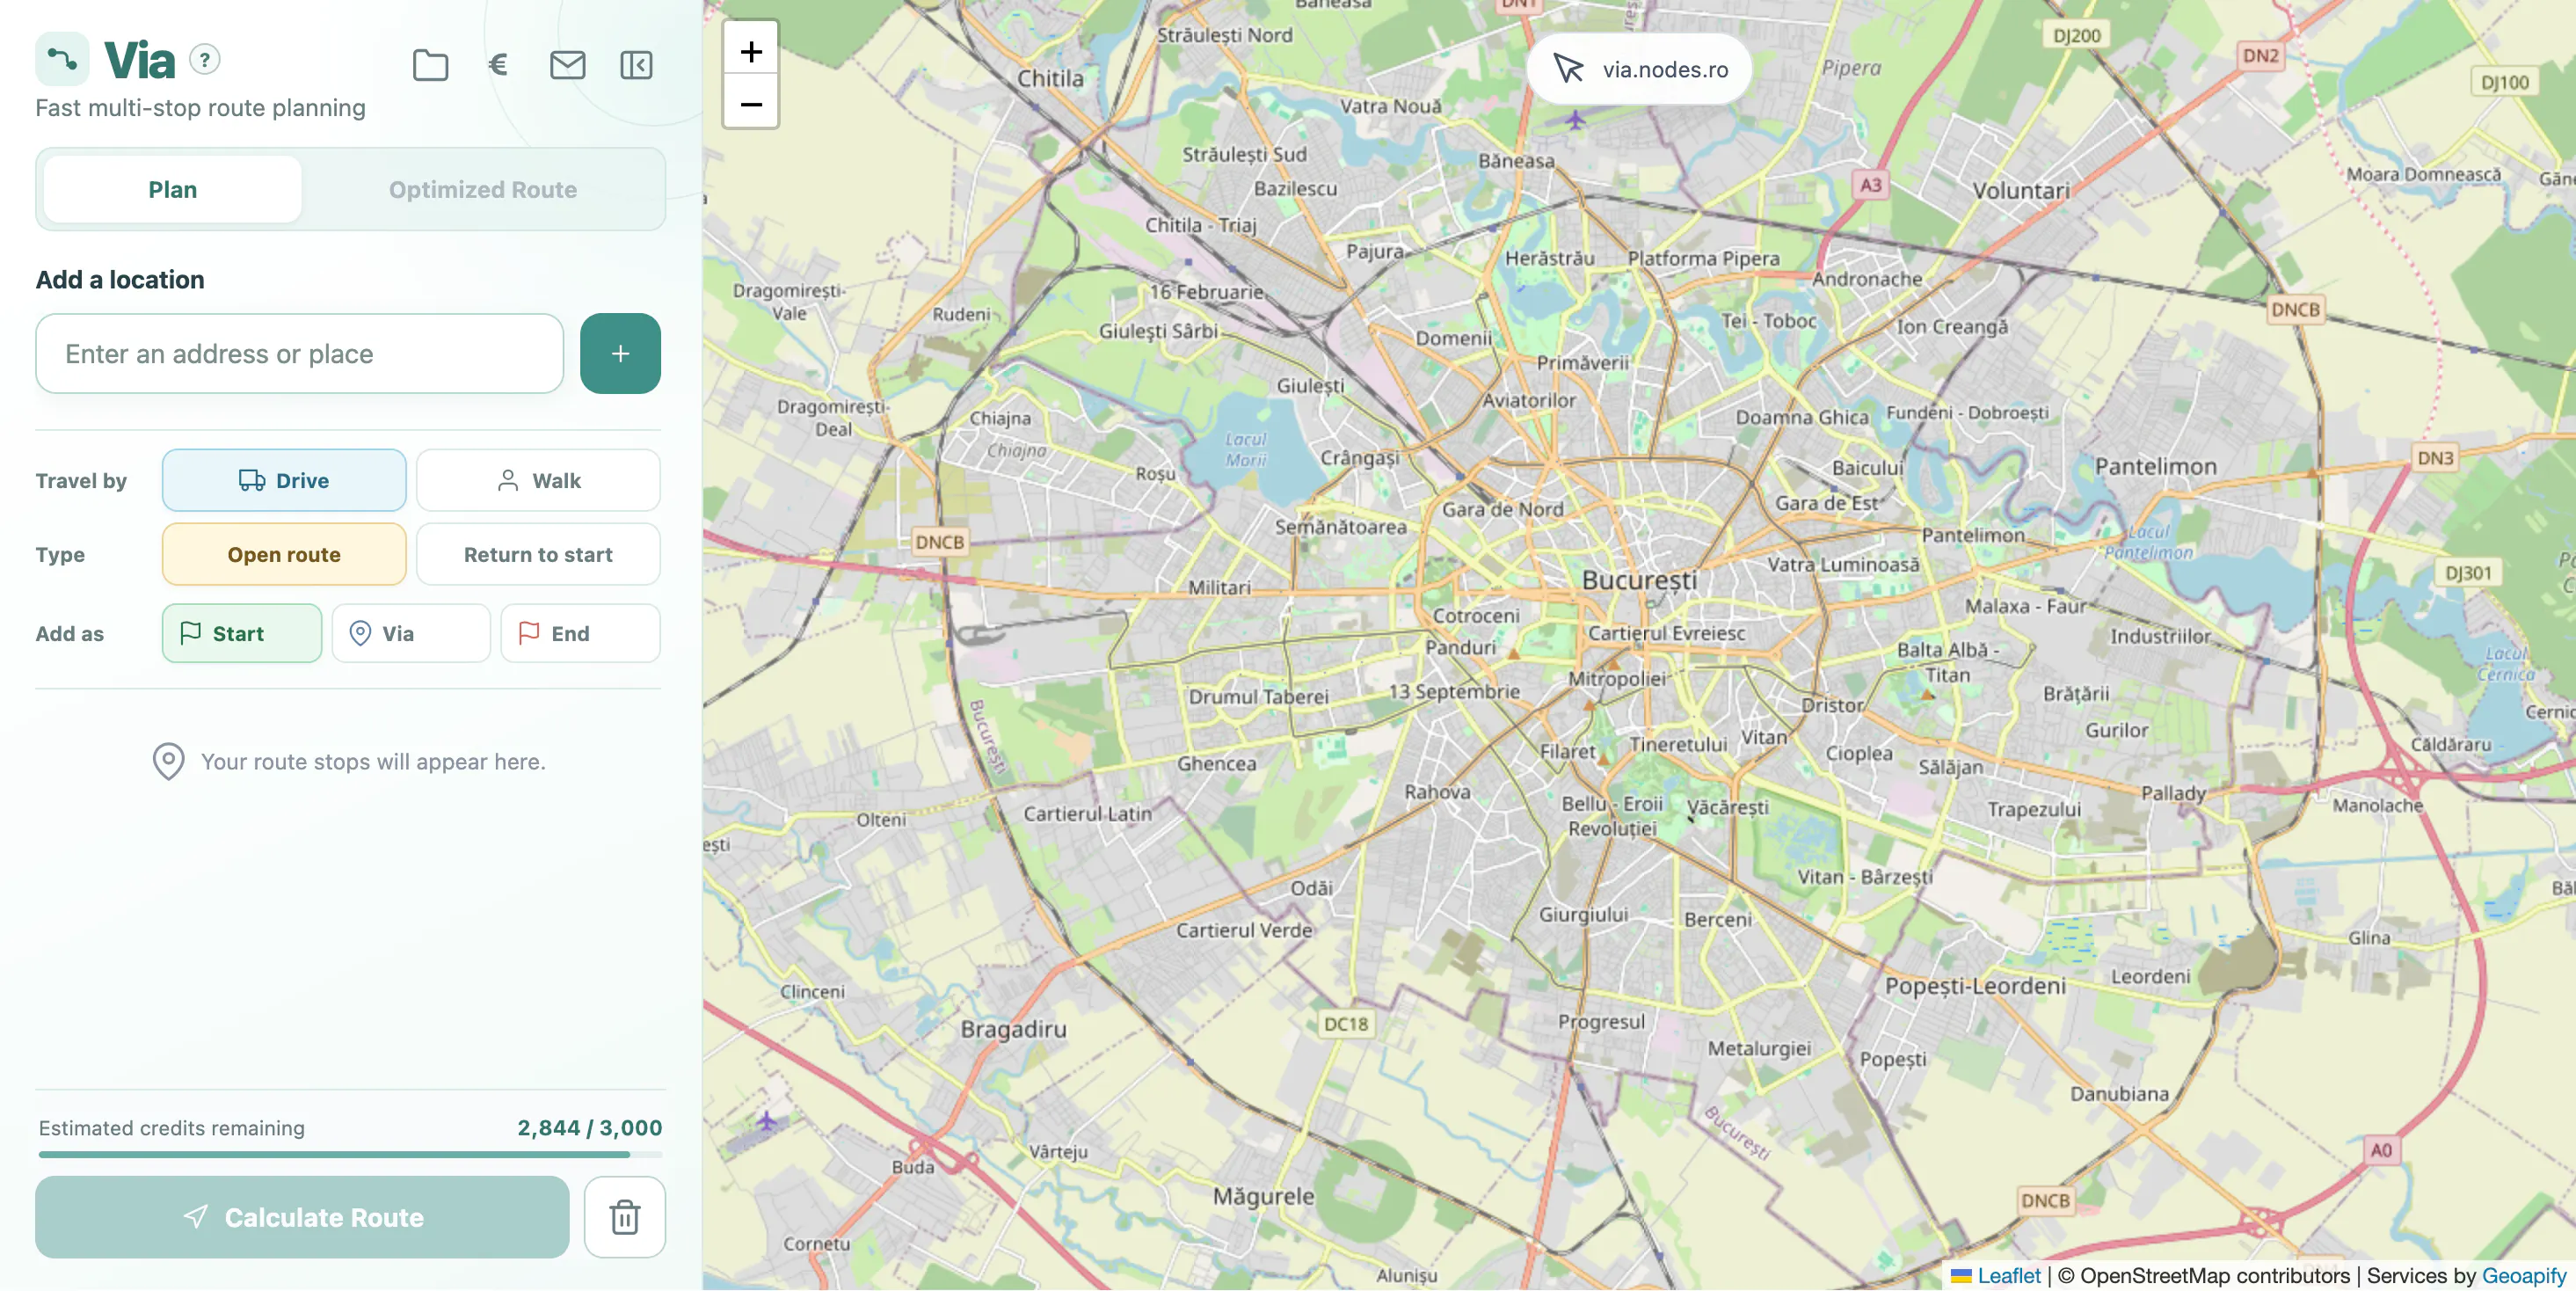Switch to the Plan tab
Screen dimensions: 2576x1291
[172, 190]
